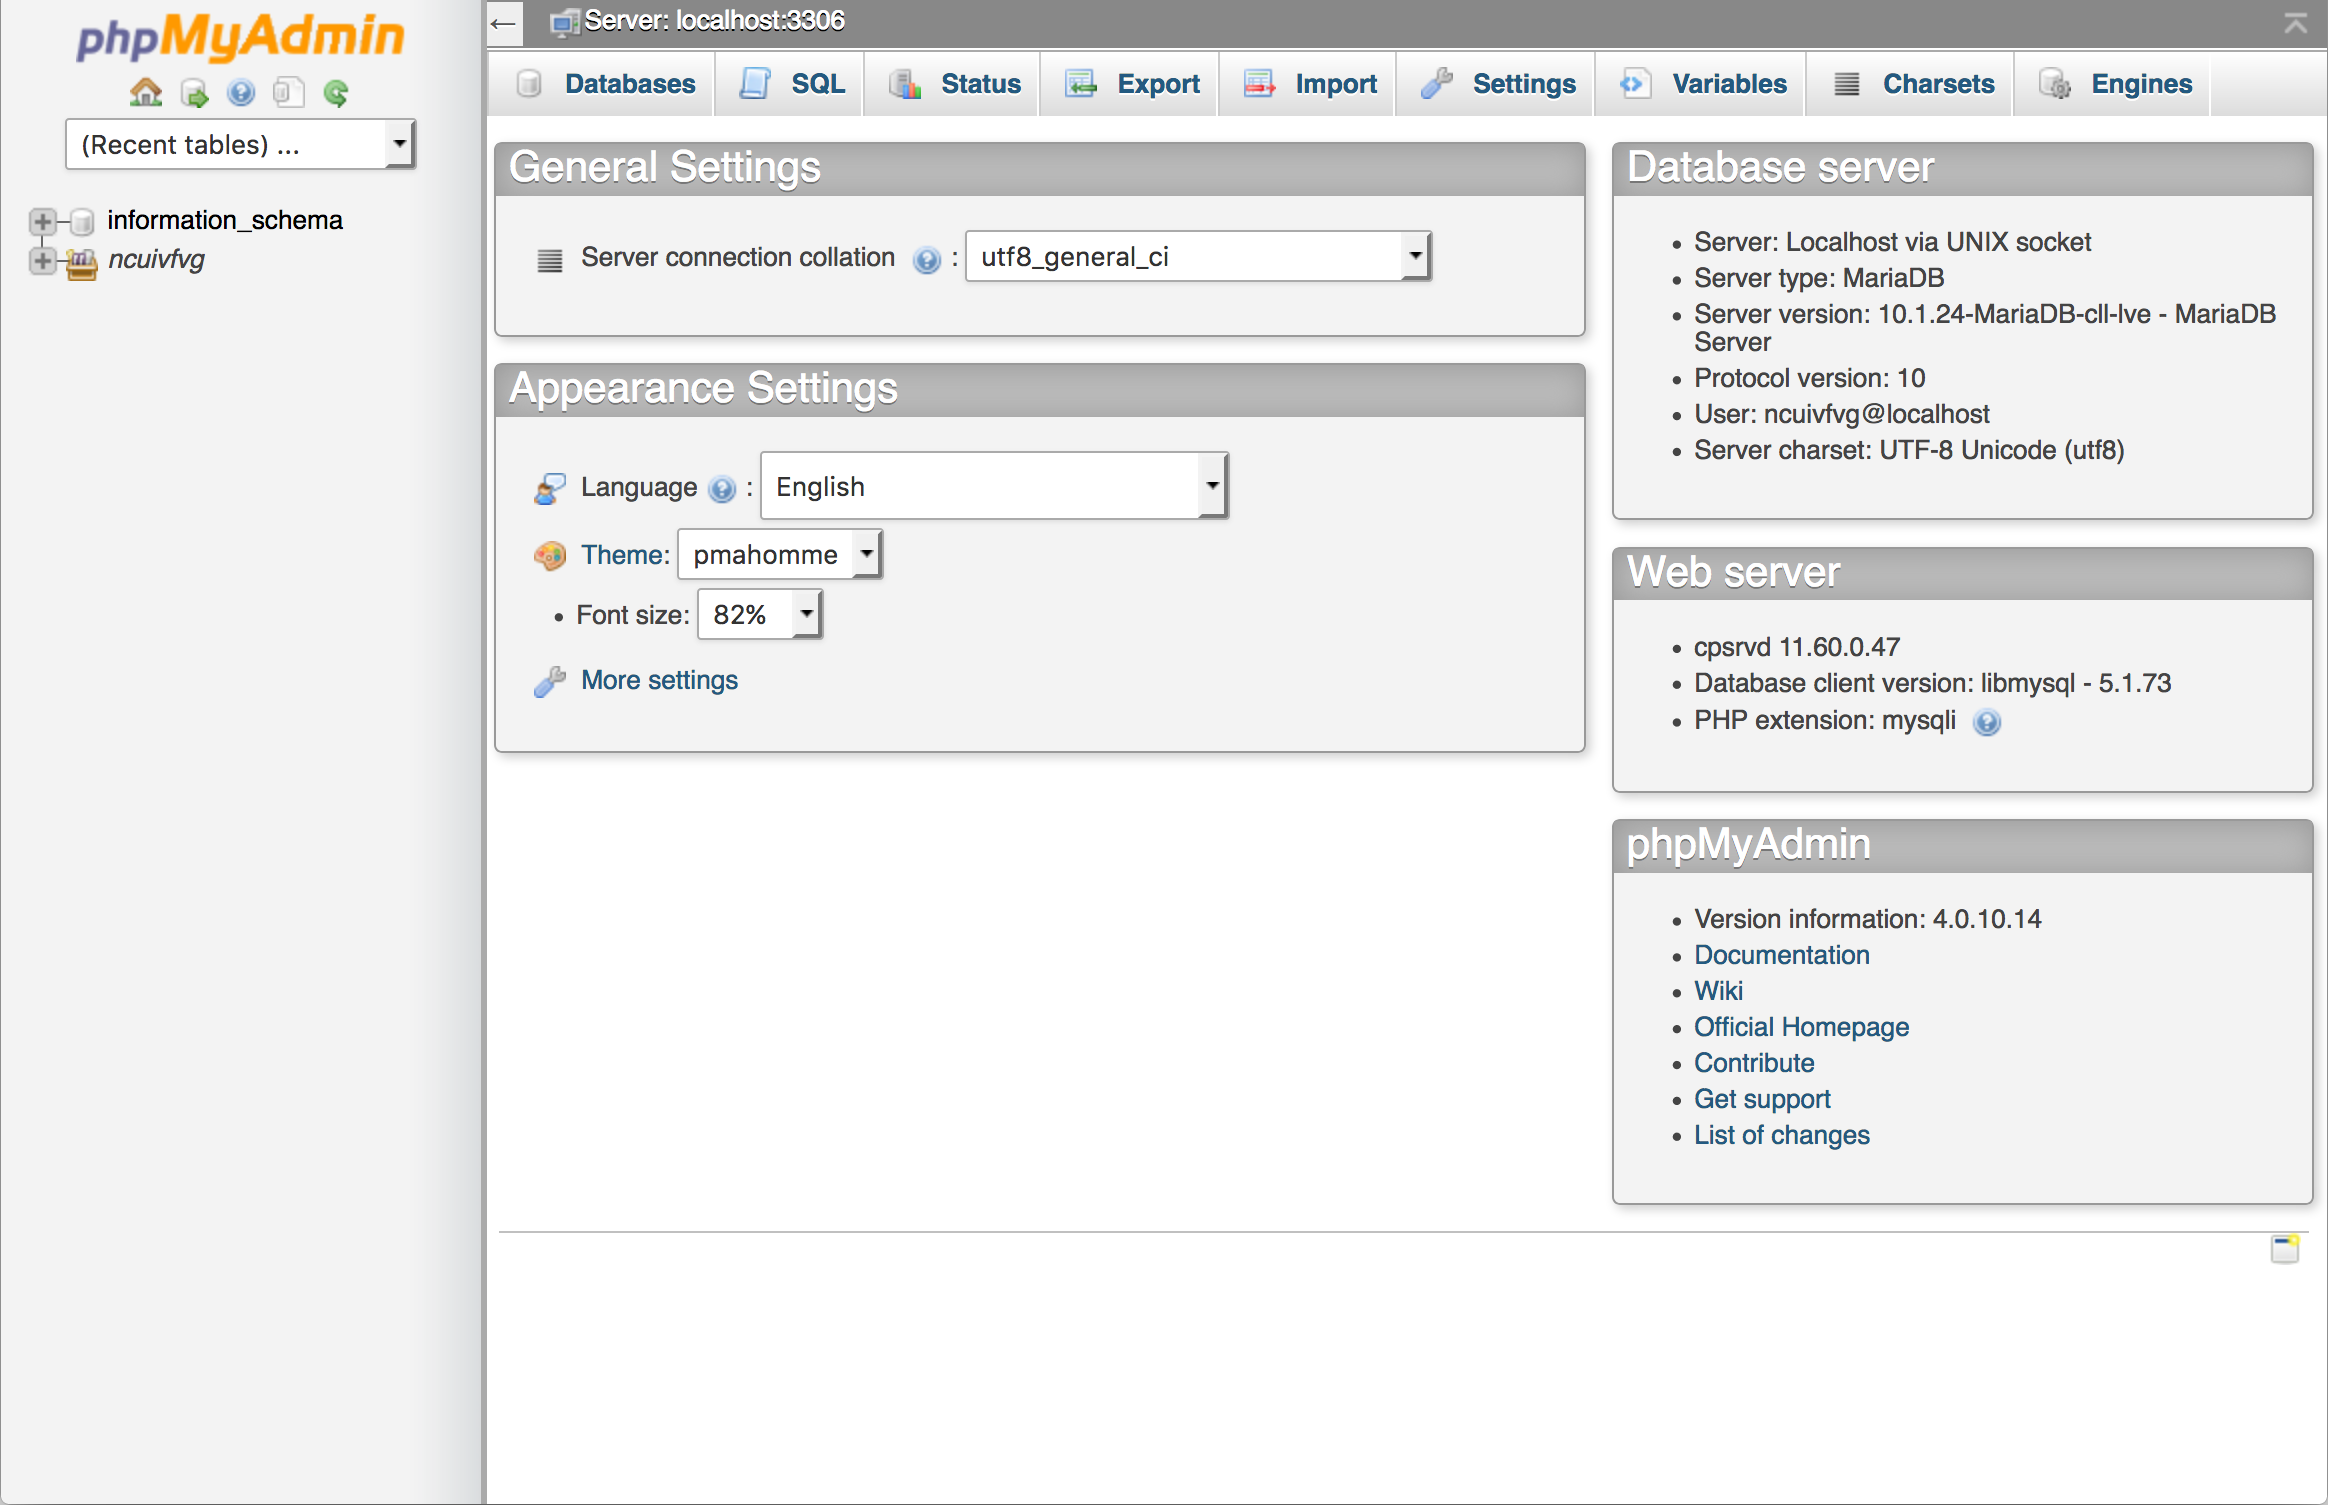Follow the List of changes link
Image resolution: width=2328 pixels, height=1505 pixels.
1781,1135
